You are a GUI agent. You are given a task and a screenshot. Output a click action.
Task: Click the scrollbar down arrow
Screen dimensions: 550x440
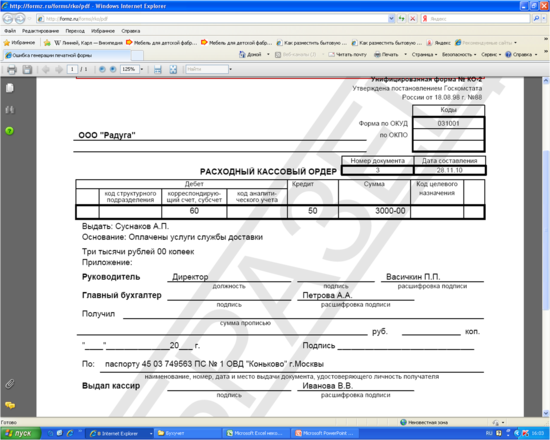(x=546, y=413)
